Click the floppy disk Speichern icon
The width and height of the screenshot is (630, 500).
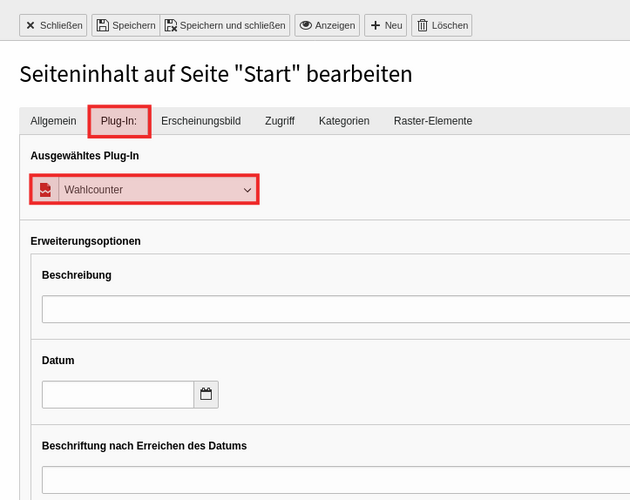102,25
